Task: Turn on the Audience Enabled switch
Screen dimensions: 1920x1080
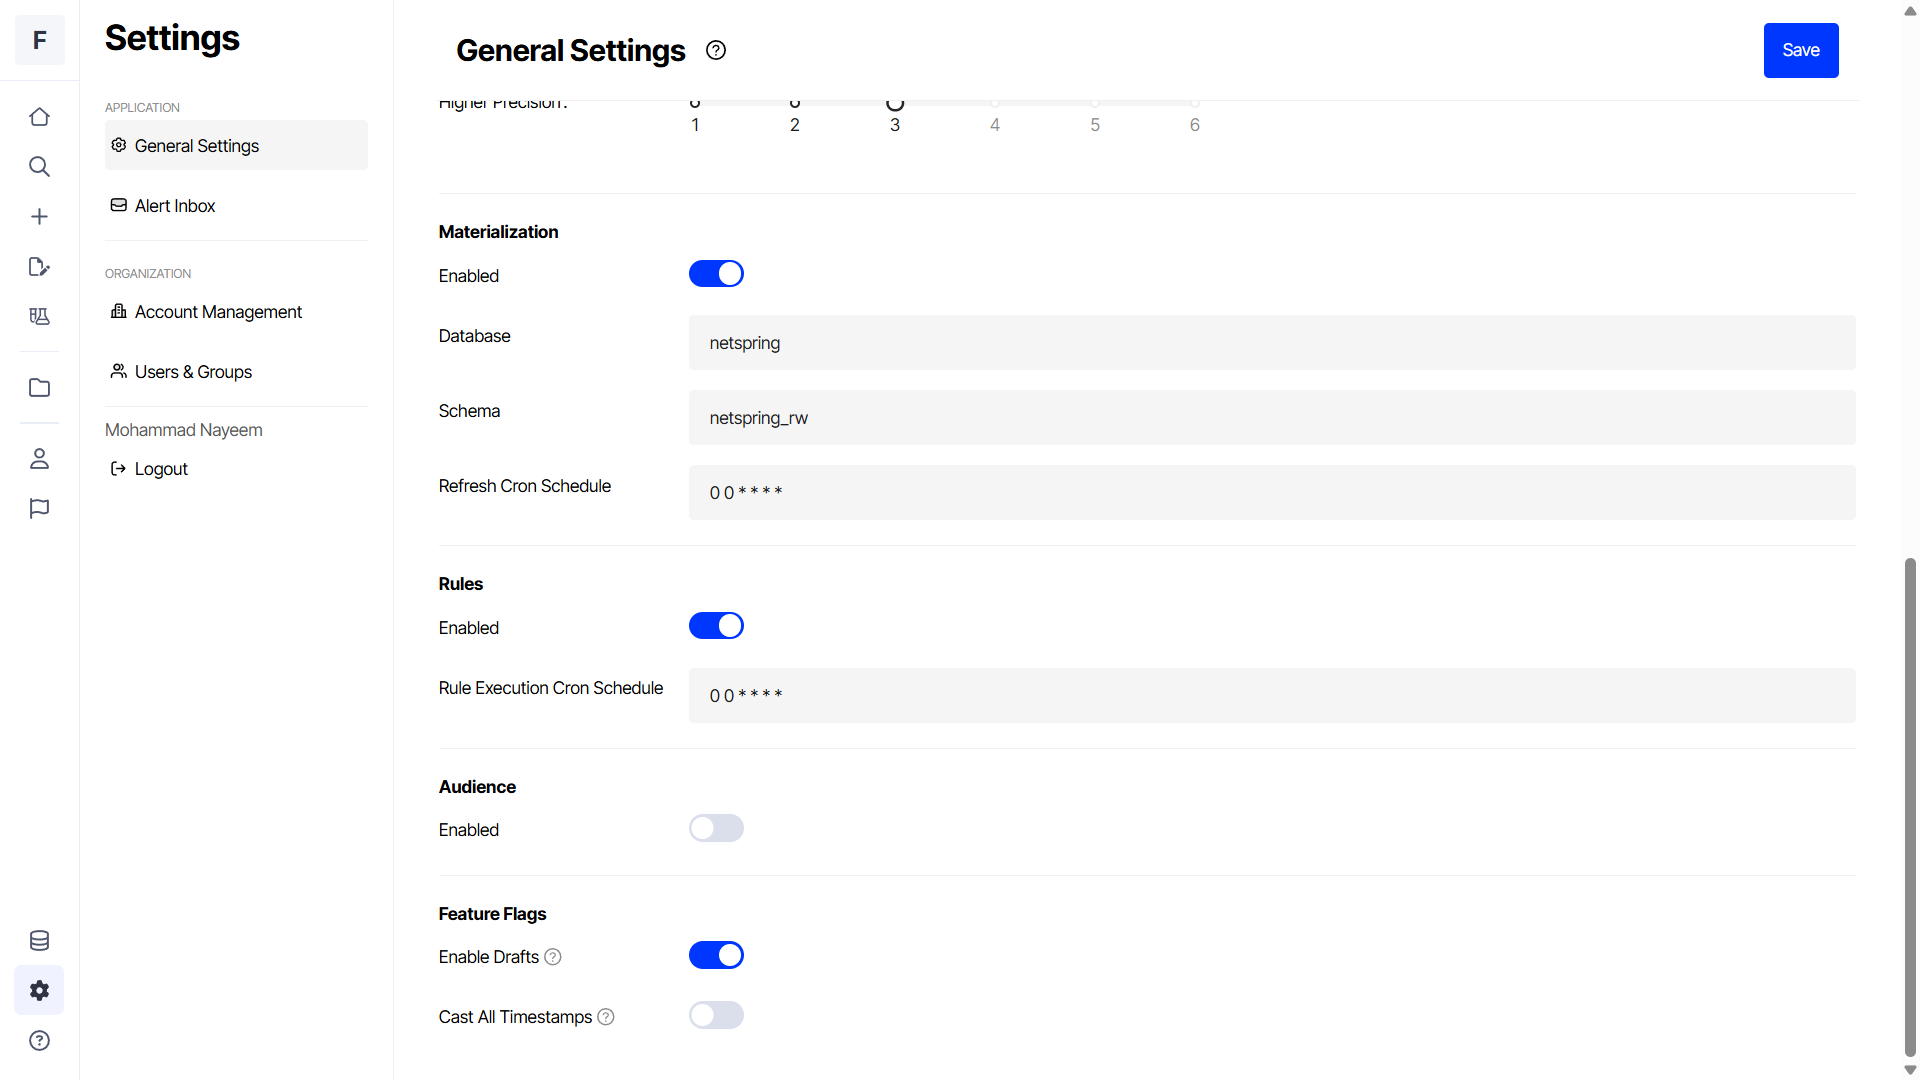Action: [716, 829]
